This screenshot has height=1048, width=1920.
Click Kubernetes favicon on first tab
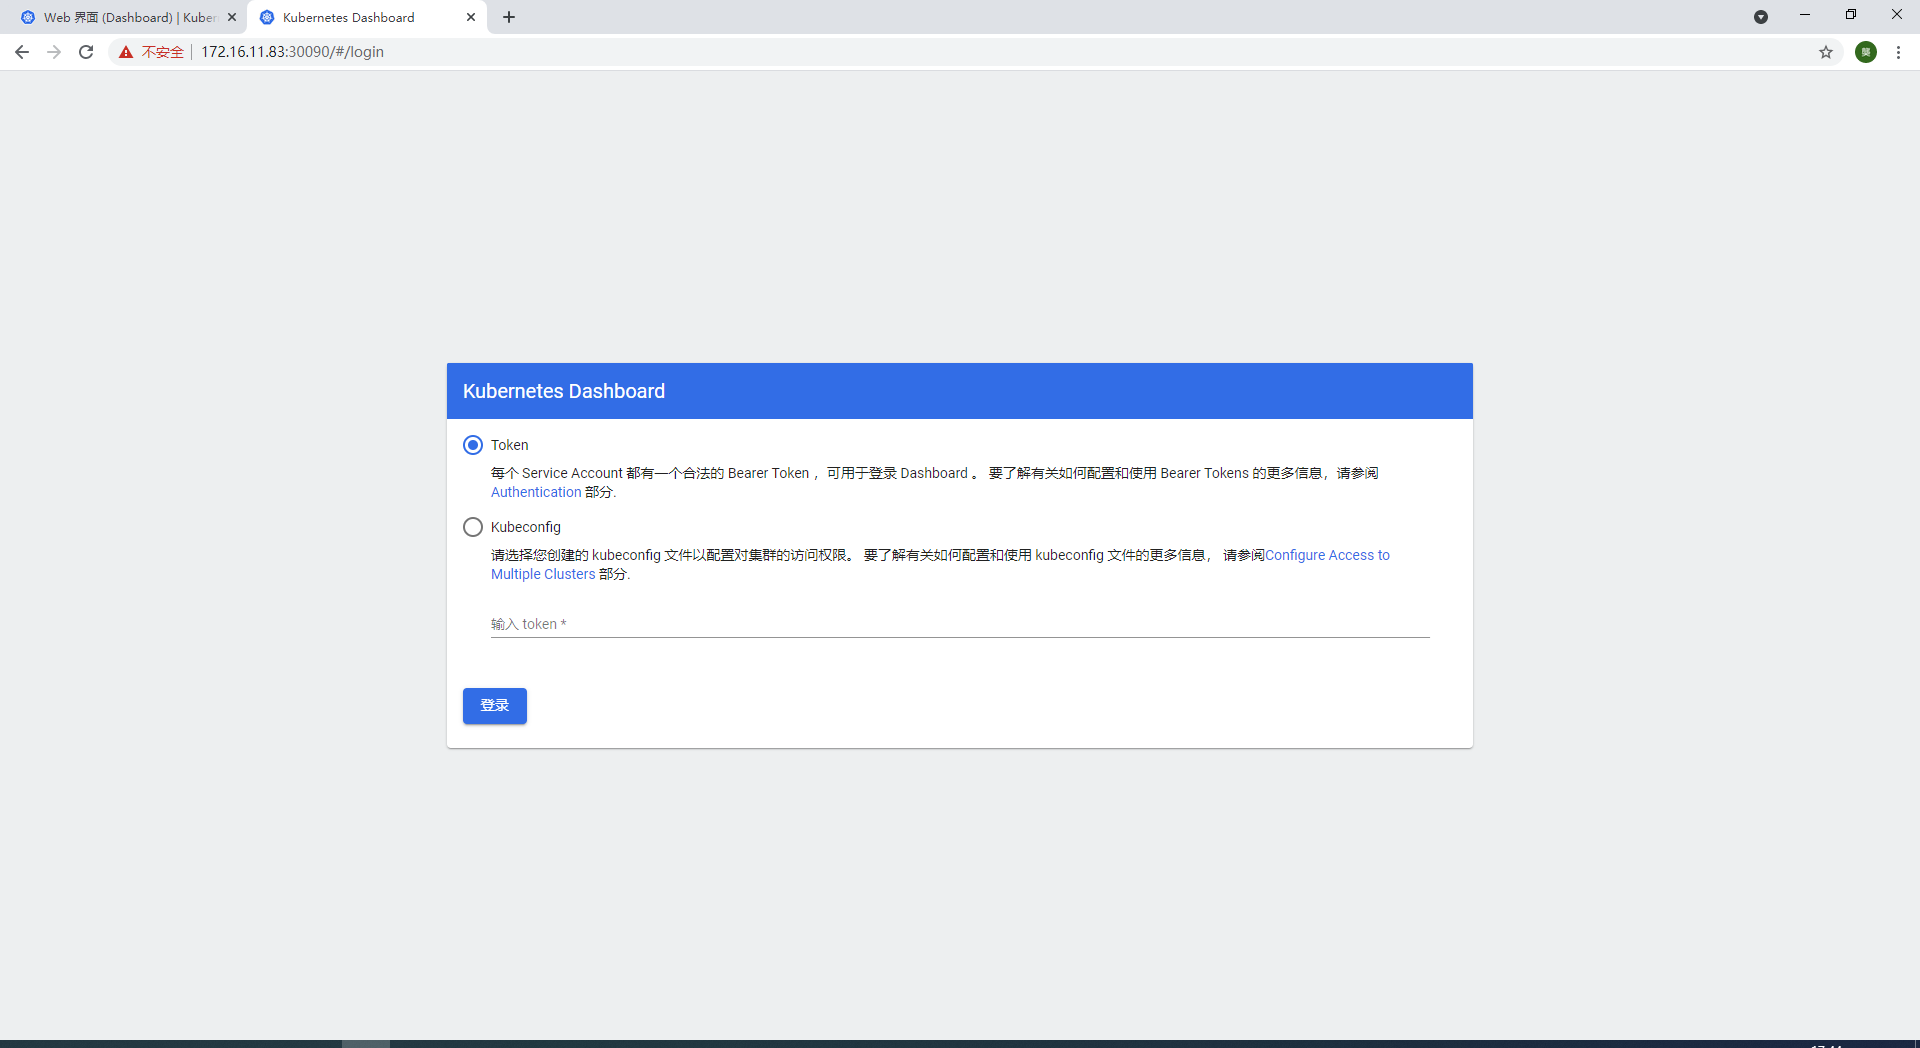[x=28, y=17]
